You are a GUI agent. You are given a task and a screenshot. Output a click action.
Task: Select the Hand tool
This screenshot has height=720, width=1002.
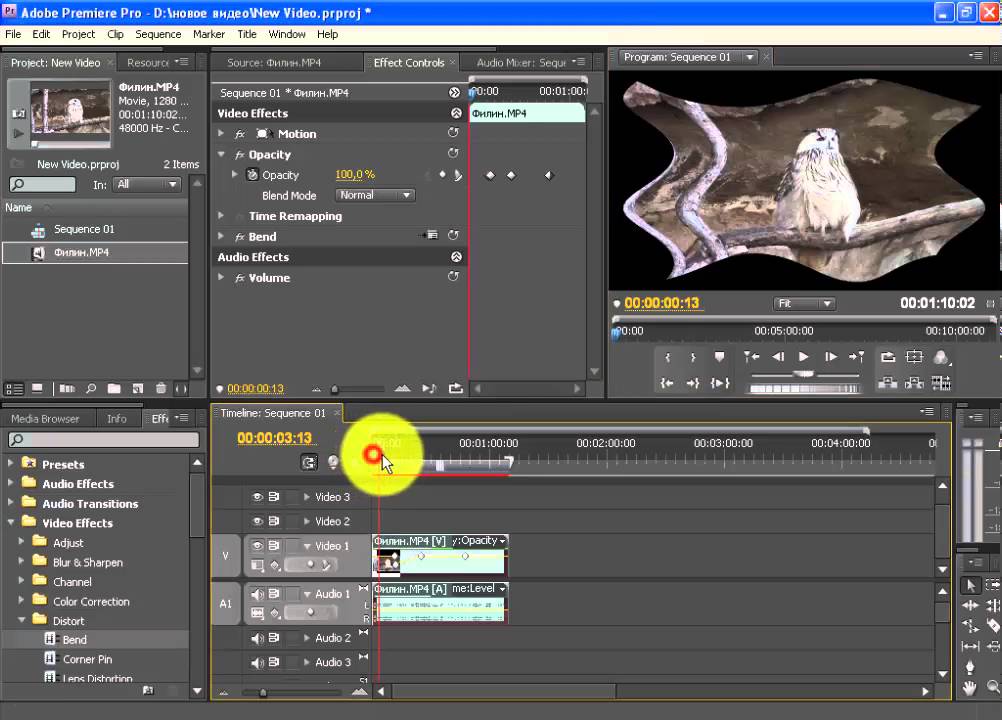(970, 688)
